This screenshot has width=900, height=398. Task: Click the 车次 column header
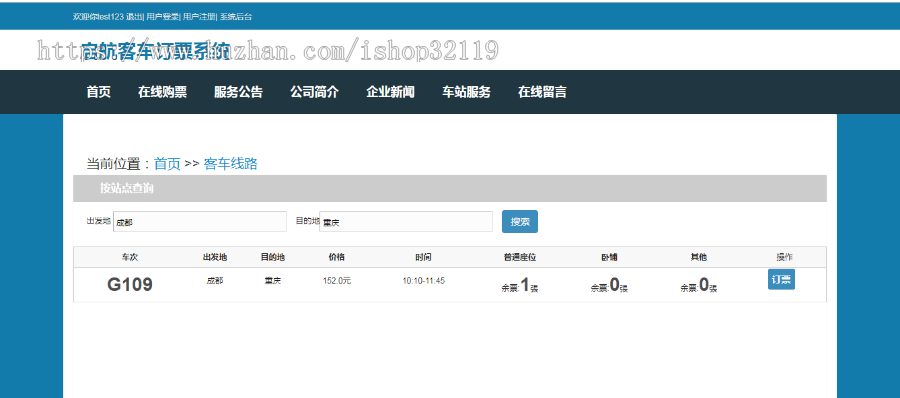[x=130, y=257]
